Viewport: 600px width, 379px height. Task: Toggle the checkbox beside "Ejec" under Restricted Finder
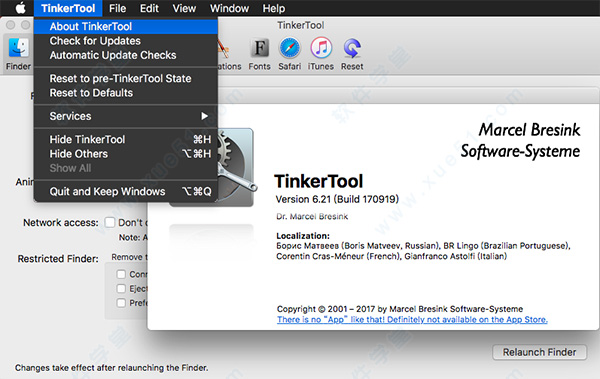tap(121, 288)
